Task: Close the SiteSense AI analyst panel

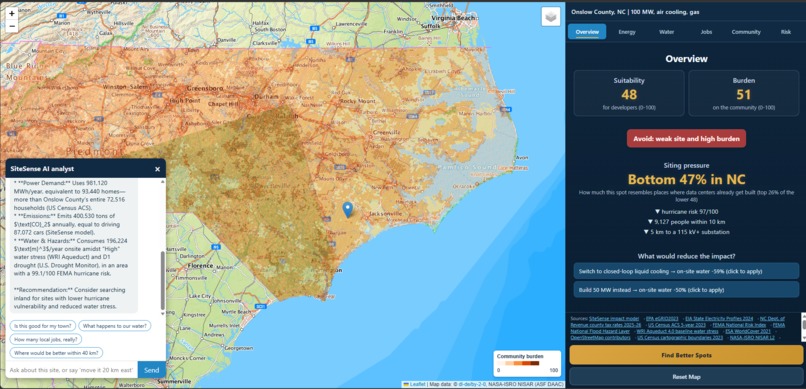Action: [x=157, y=169]
